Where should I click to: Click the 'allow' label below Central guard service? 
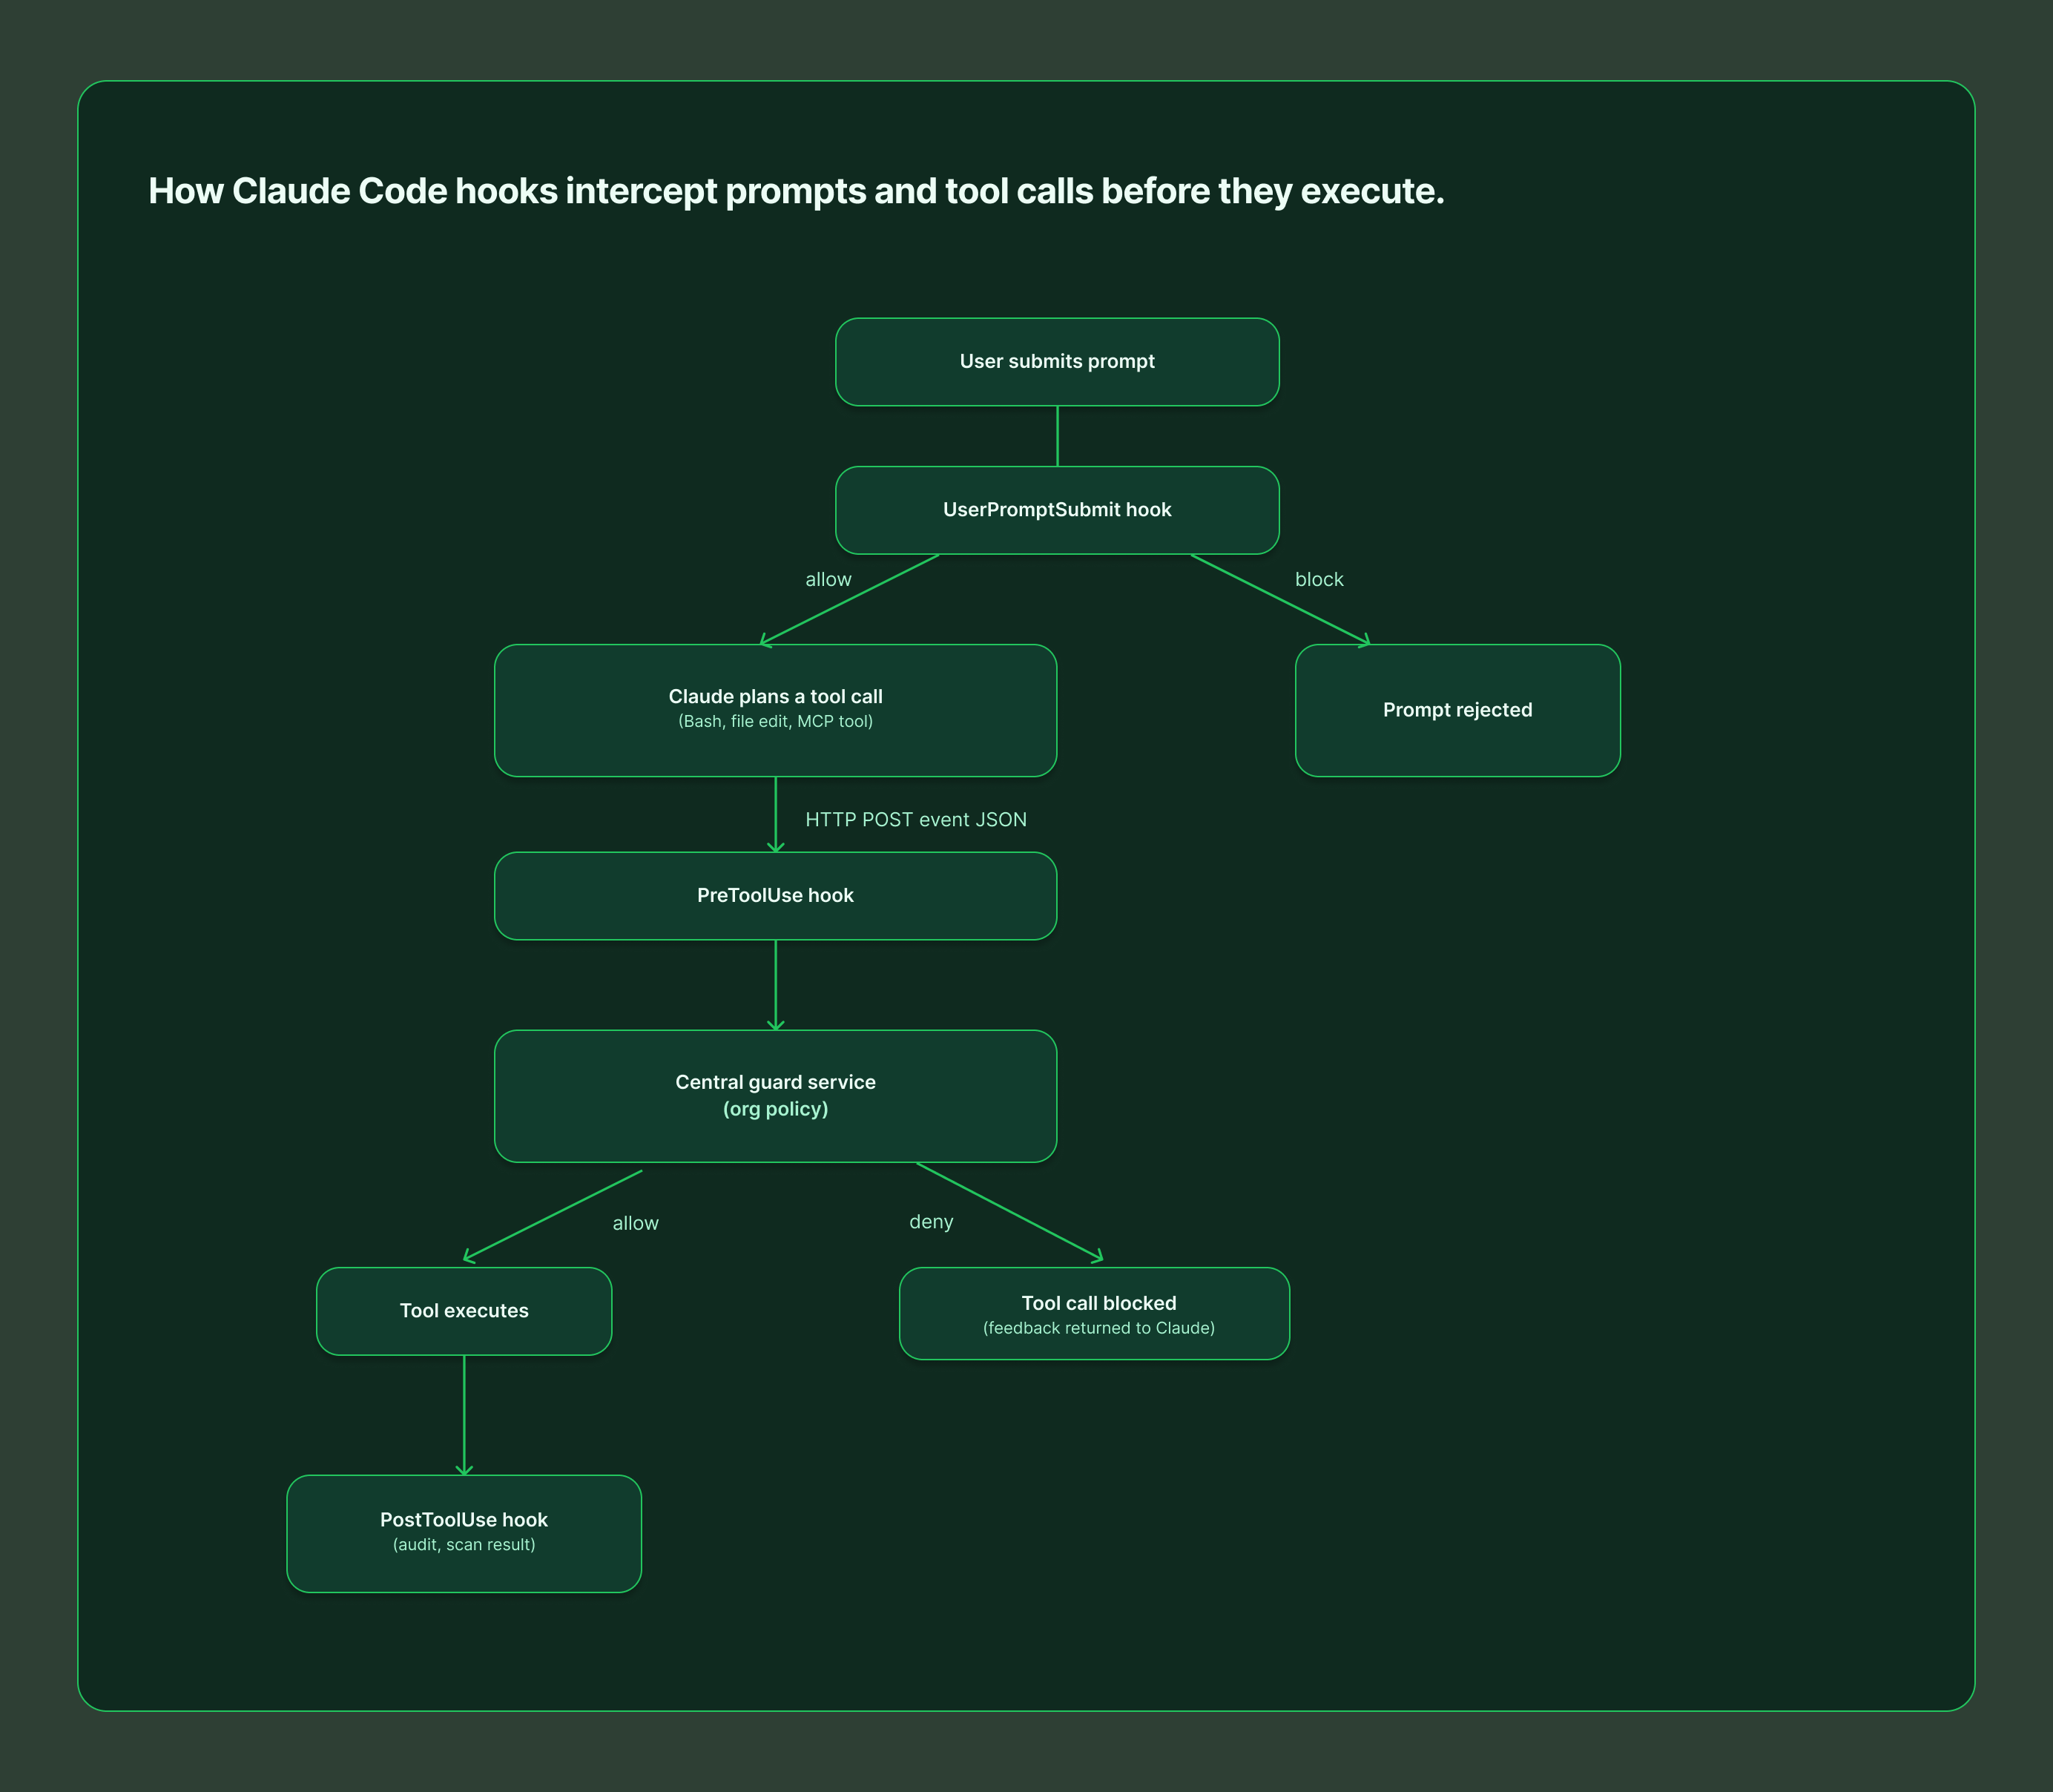coord(635,1223)
